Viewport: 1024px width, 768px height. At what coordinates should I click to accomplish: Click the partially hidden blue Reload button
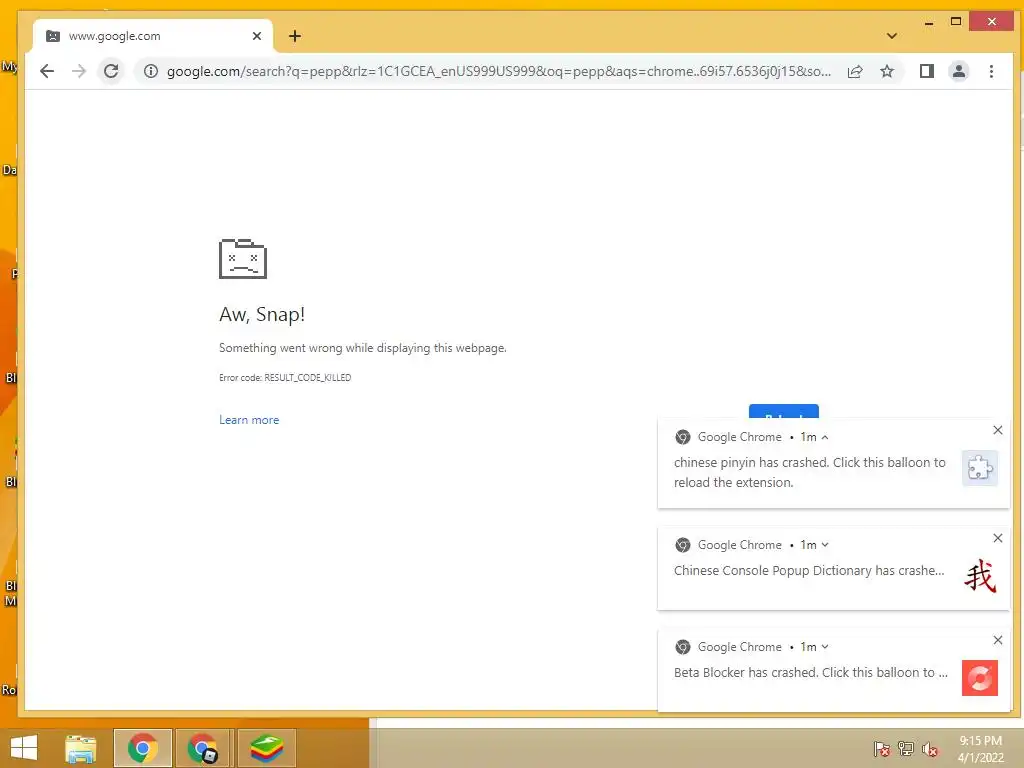(x=784, y=411)
